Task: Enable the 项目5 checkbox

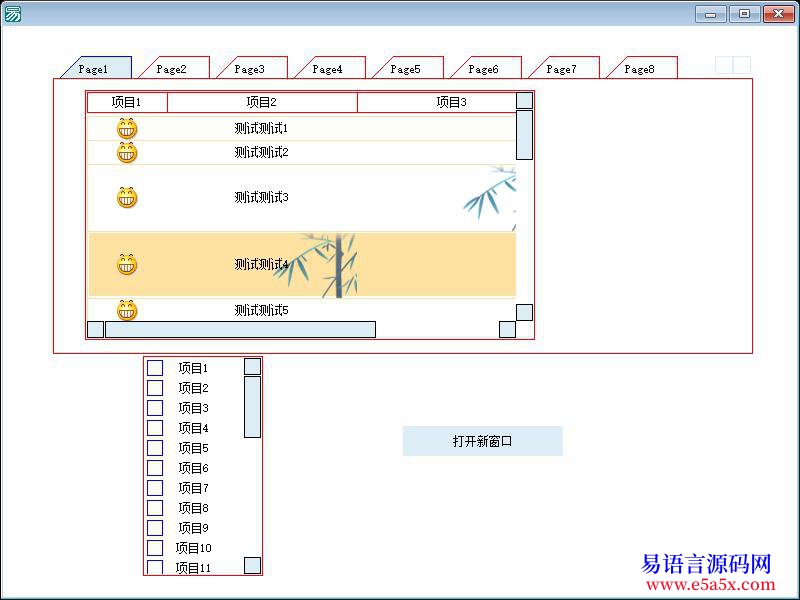Action: tap(155, 448)
